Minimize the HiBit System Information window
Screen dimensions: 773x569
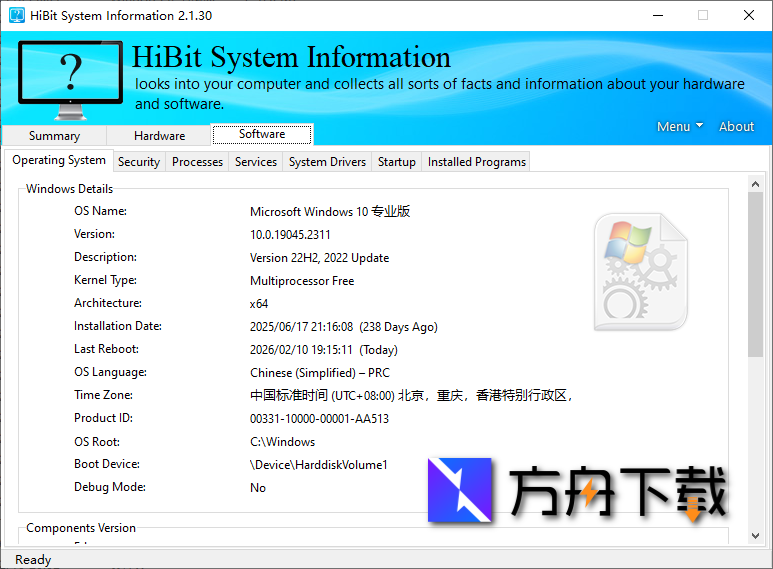click(658, 15)
